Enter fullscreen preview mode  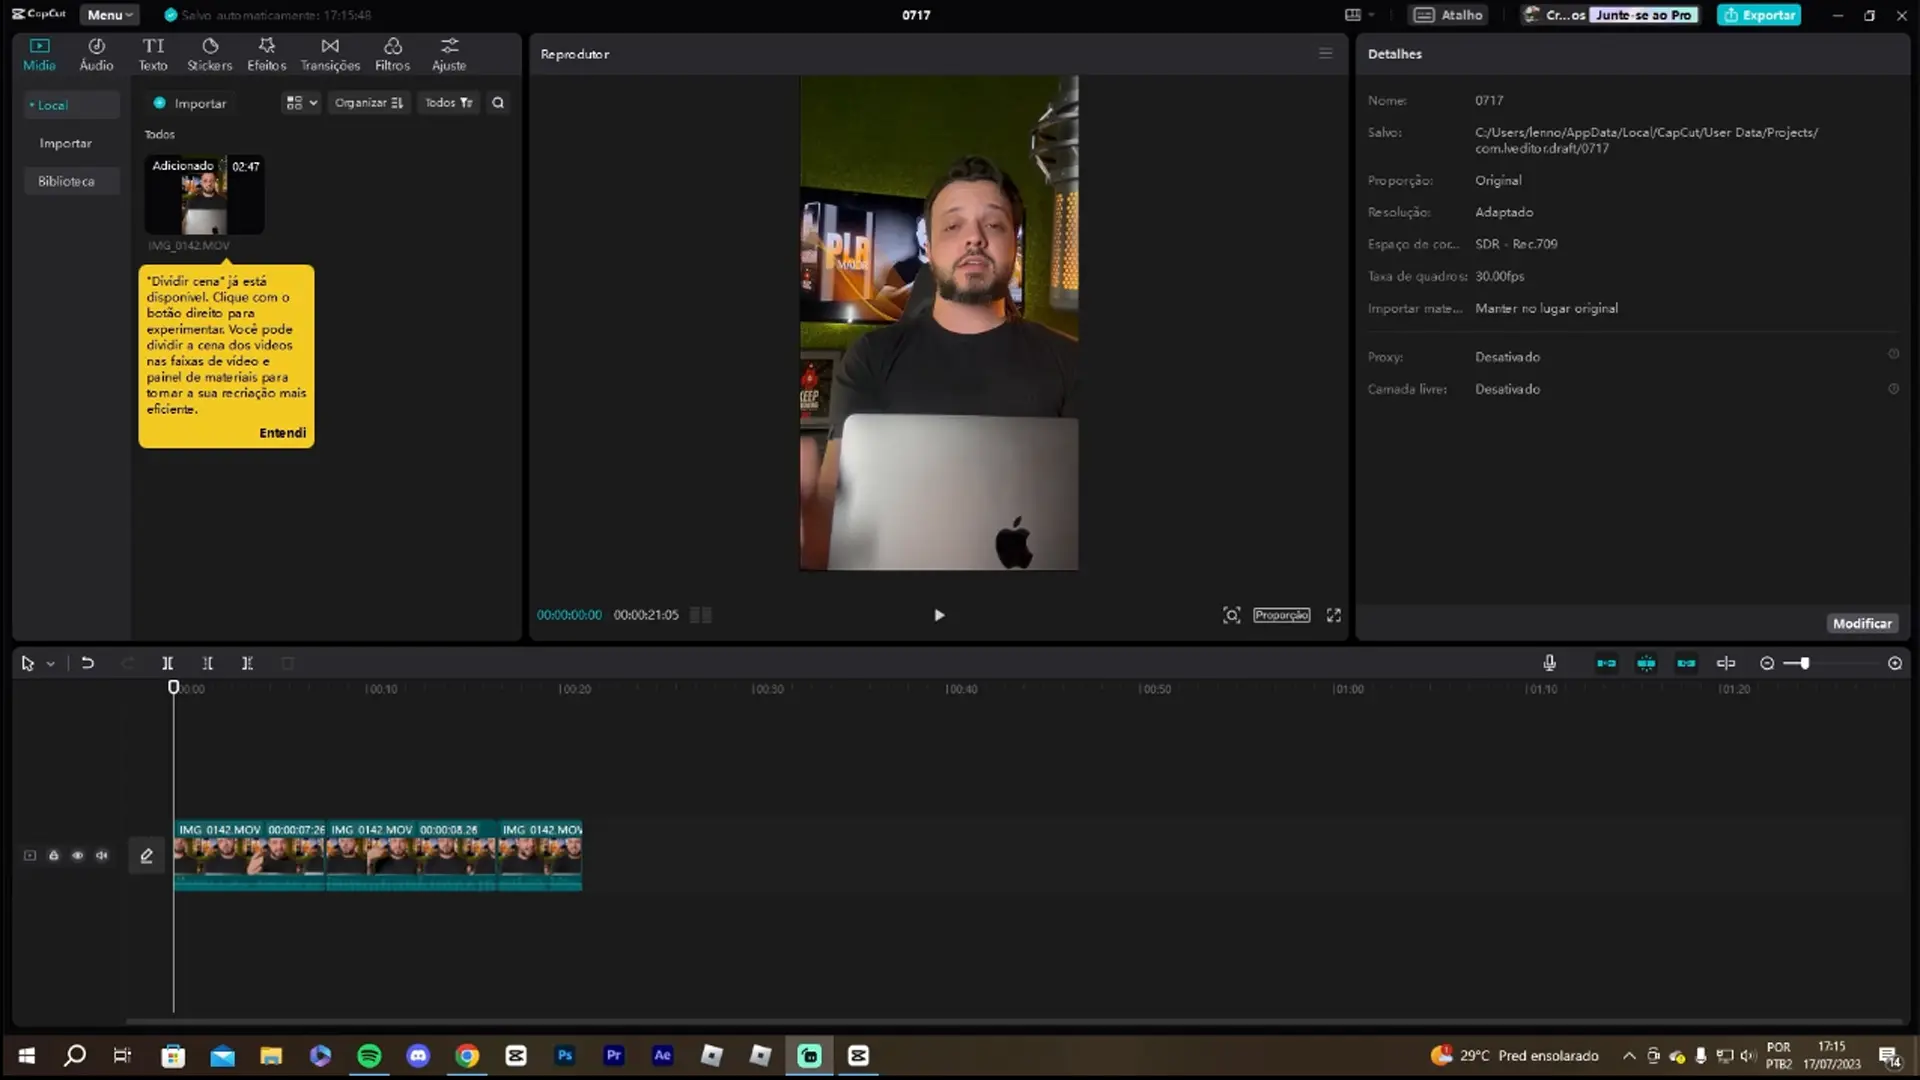(1333, 615)
